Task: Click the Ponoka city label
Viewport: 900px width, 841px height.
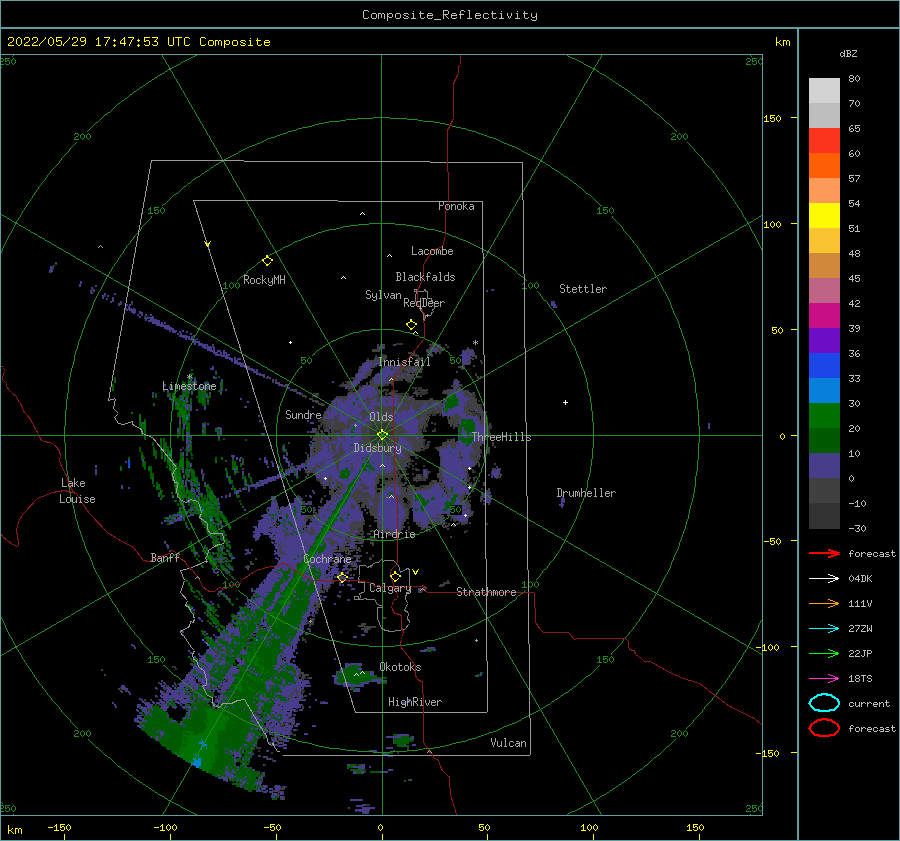Action: (x=456, y=206)
